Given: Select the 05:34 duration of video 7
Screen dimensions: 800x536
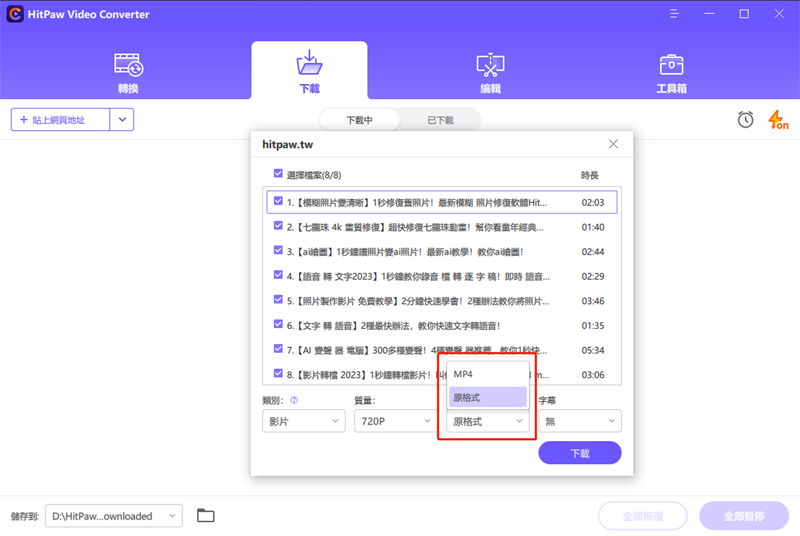Looking at the screenshot, I should point(593,350).
